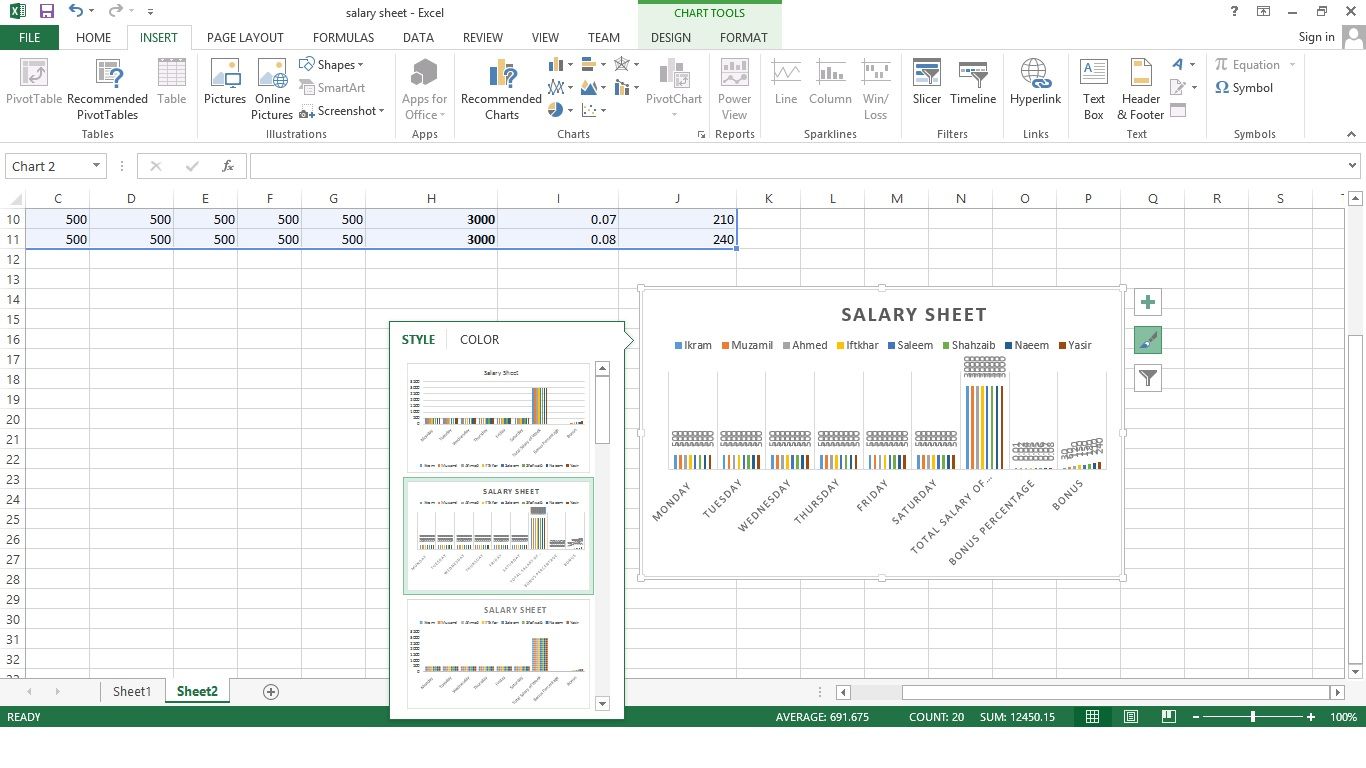Insert a line chart type
The height and width of the screenshot is (768, 1366).
559,88
